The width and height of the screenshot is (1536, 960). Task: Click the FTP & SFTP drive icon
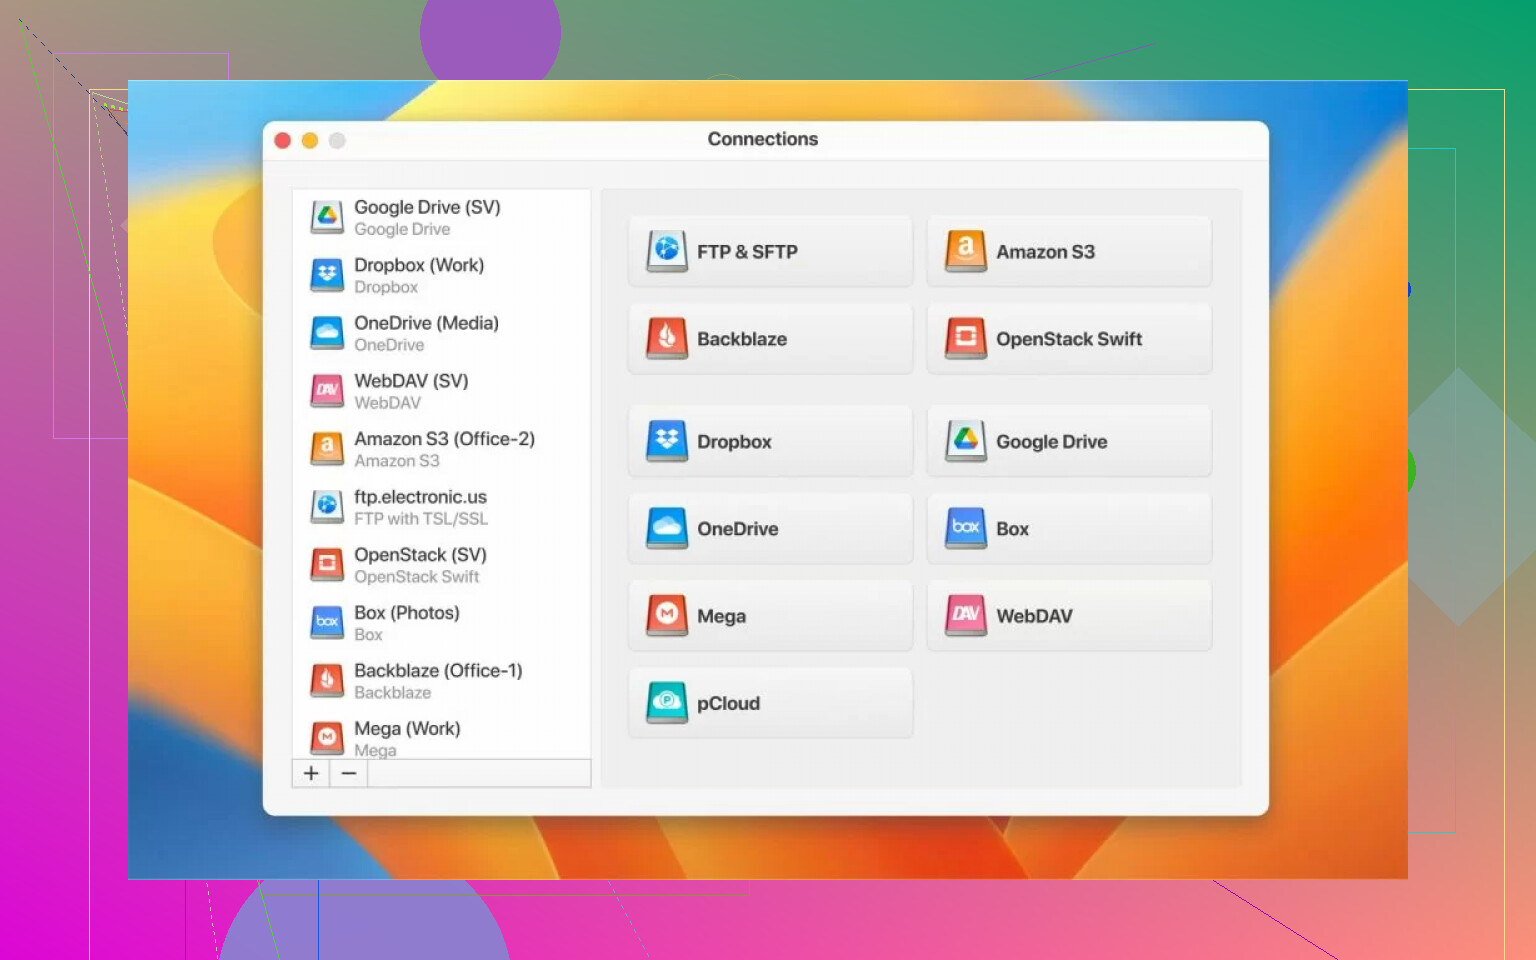[667, 251]
